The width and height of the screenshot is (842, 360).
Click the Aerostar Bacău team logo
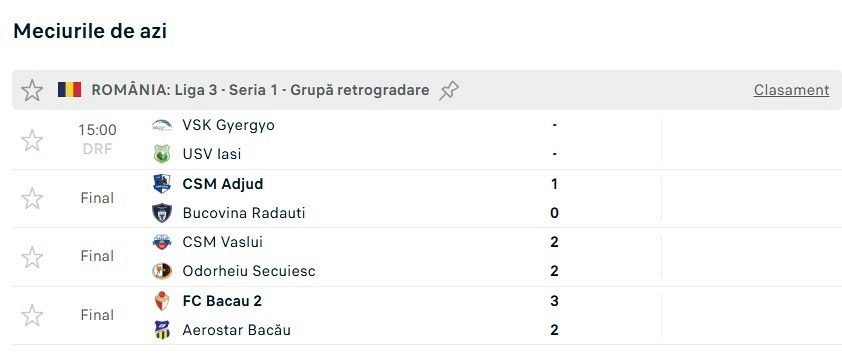click(162, 330)
